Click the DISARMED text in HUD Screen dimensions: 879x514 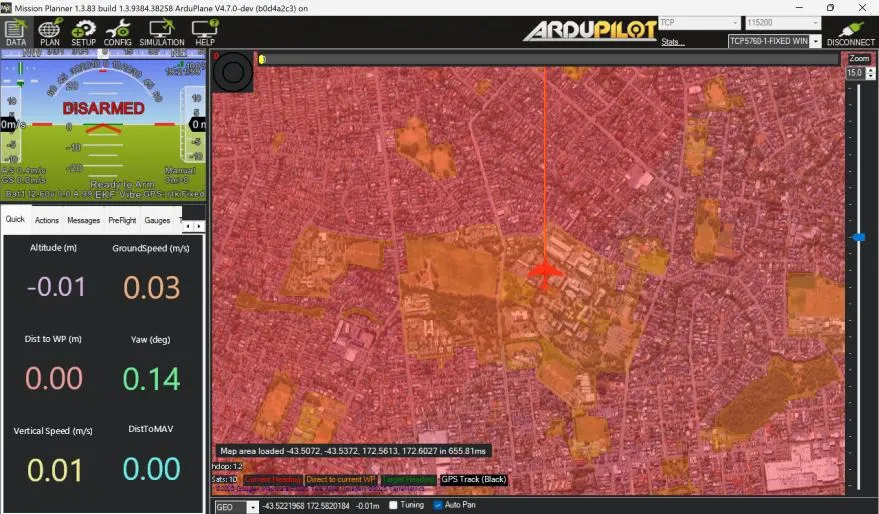coord(104,108)
